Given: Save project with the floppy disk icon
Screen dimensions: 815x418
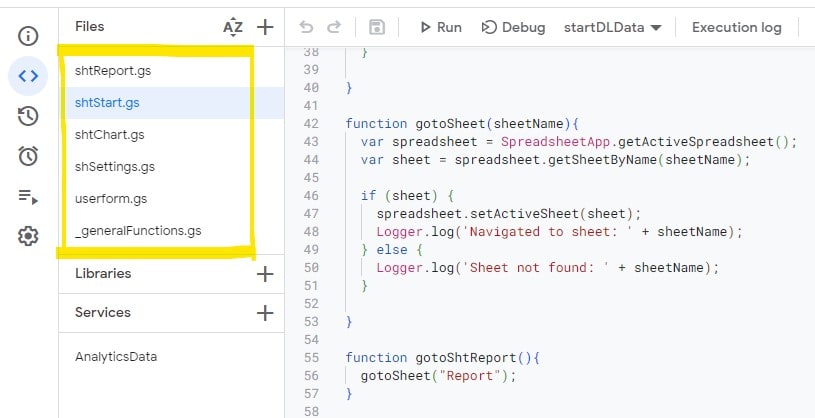Looking at the screenshot, I should (x=377, y=28).
